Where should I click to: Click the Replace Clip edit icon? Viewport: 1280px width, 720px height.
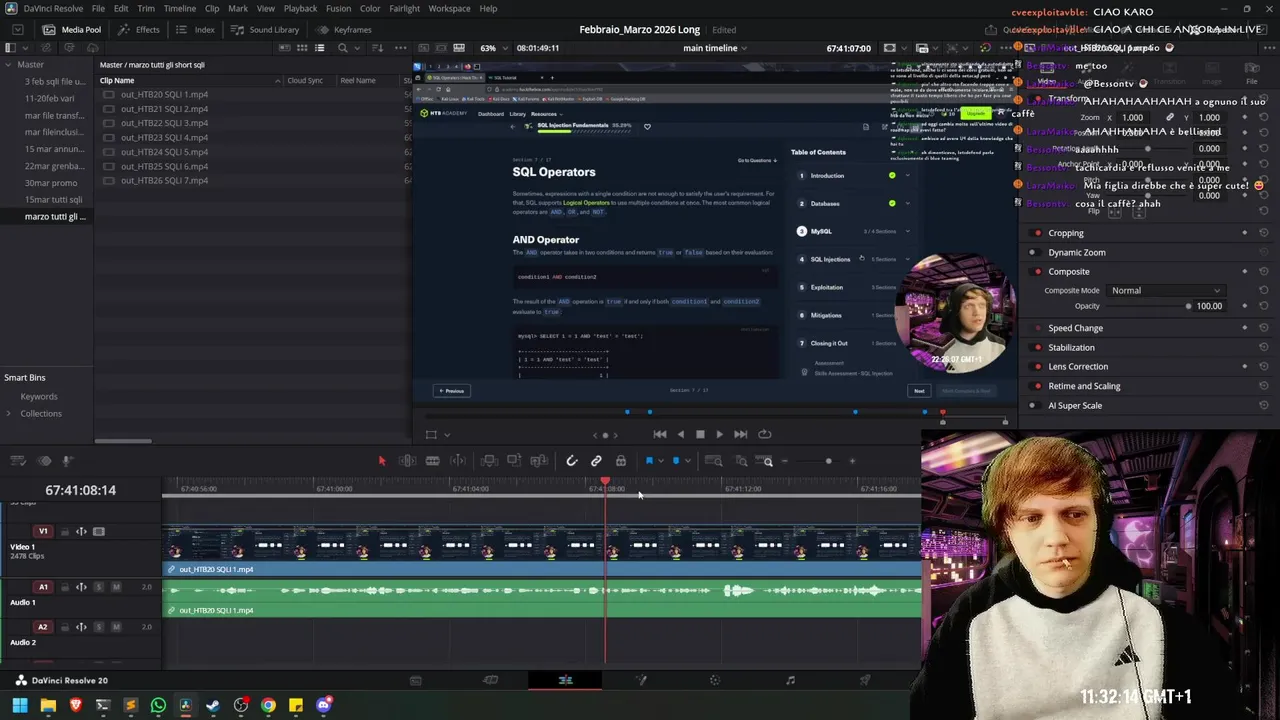click(x=539, y=461)
